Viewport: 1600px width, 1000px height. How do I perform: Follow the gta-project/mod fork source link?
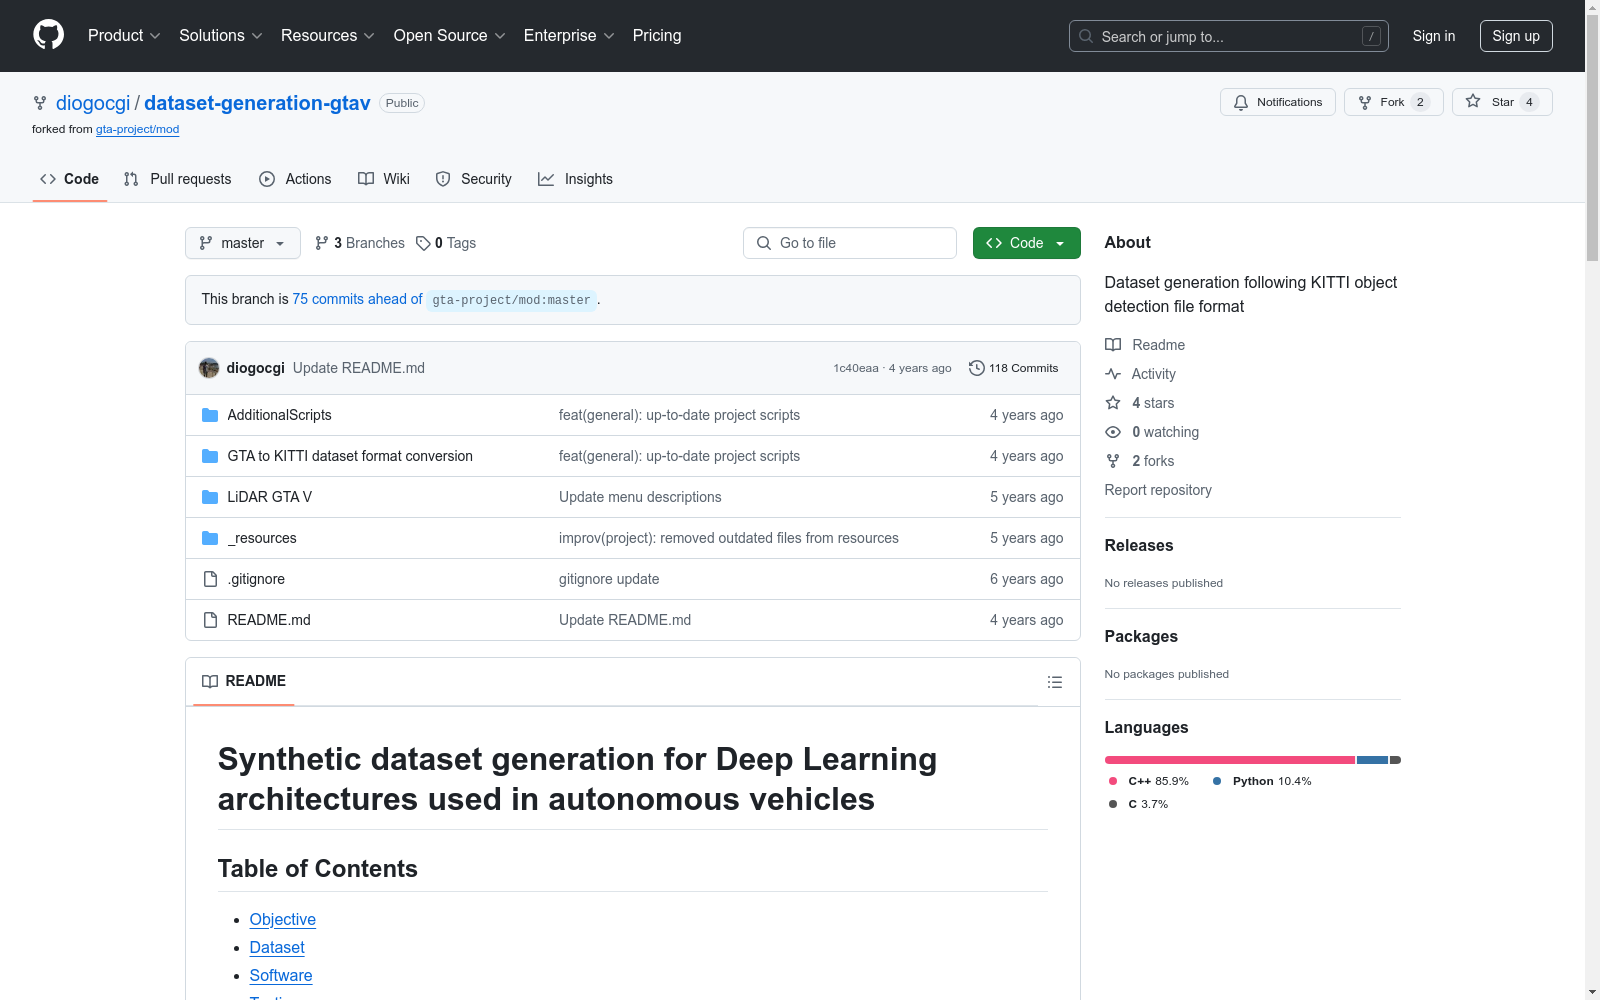point(137,129)
